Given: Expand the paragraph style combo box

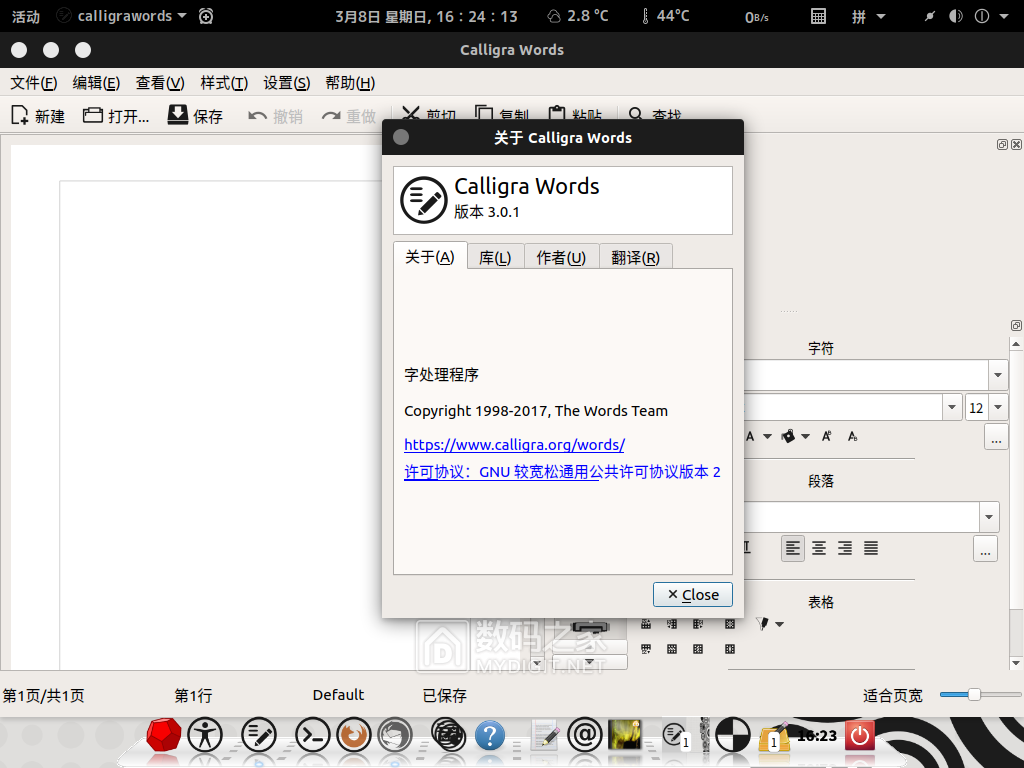Looking at the screenshot, I should tap(989, 517).
